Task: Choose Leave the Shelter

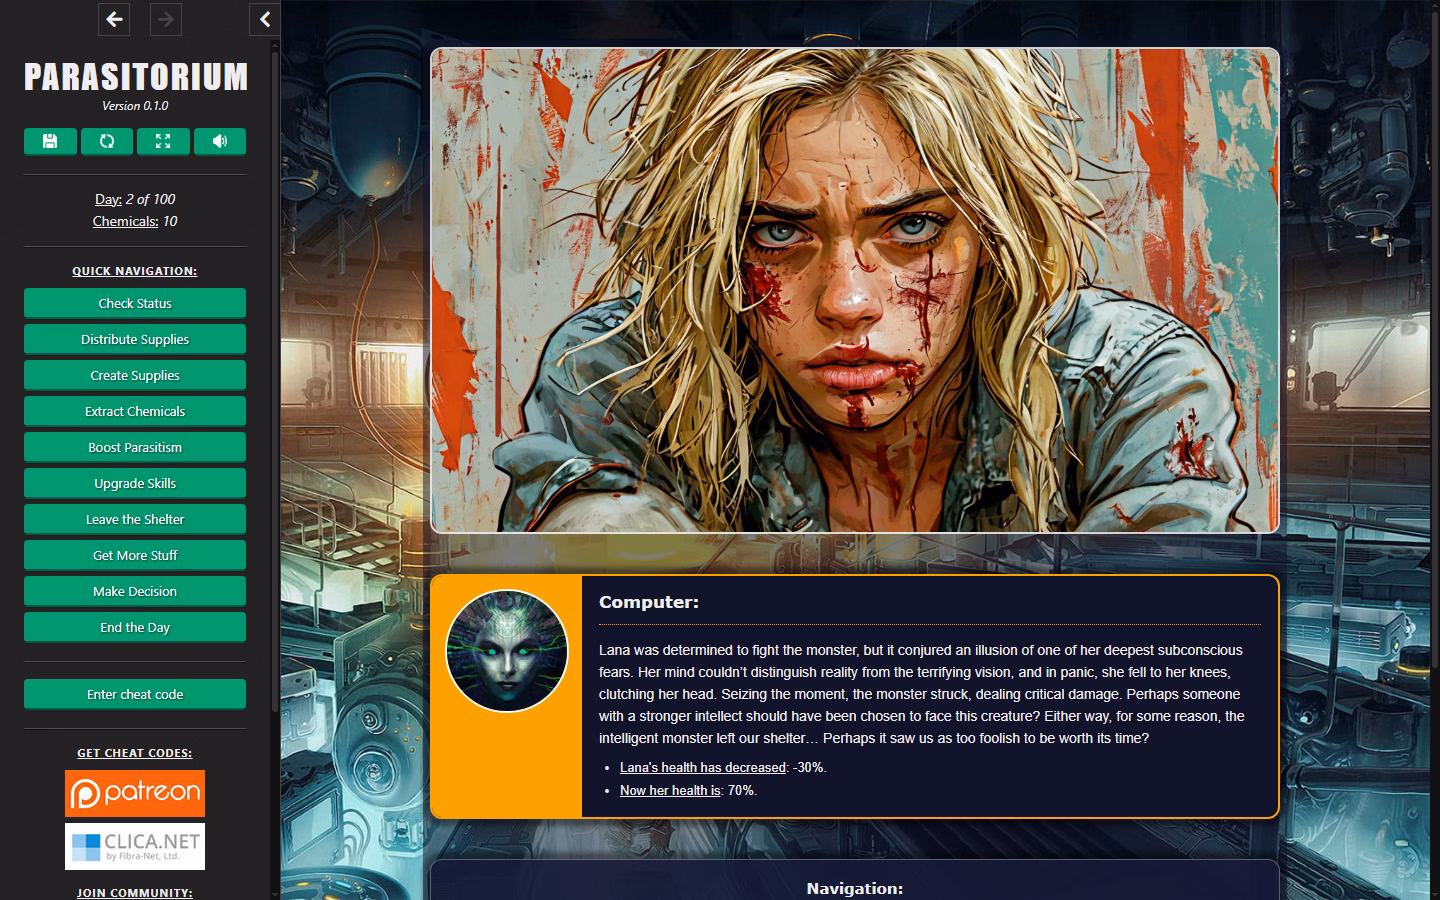Action: pos(135,519)
